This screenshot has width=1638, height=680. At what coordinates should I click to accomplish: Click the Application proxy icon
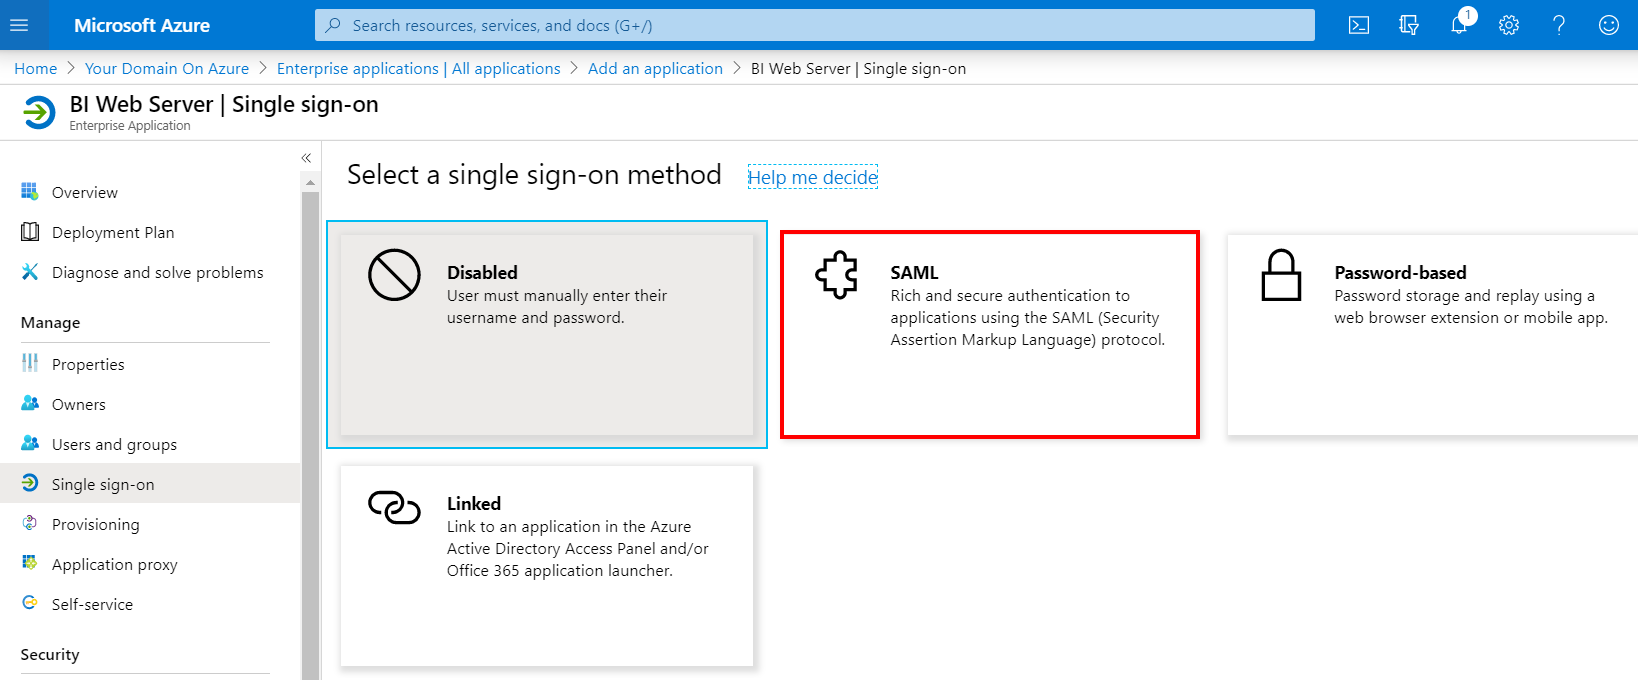click(30, 564)
